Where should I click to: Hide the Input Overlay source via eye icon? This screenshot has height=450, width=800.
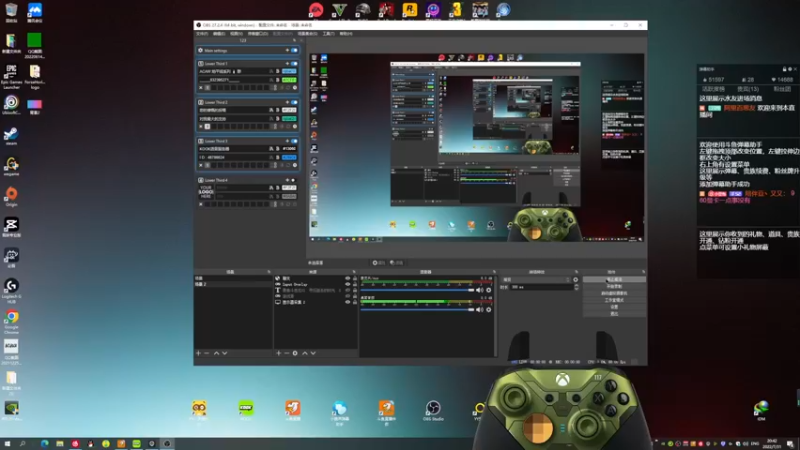tap(348, 284)
